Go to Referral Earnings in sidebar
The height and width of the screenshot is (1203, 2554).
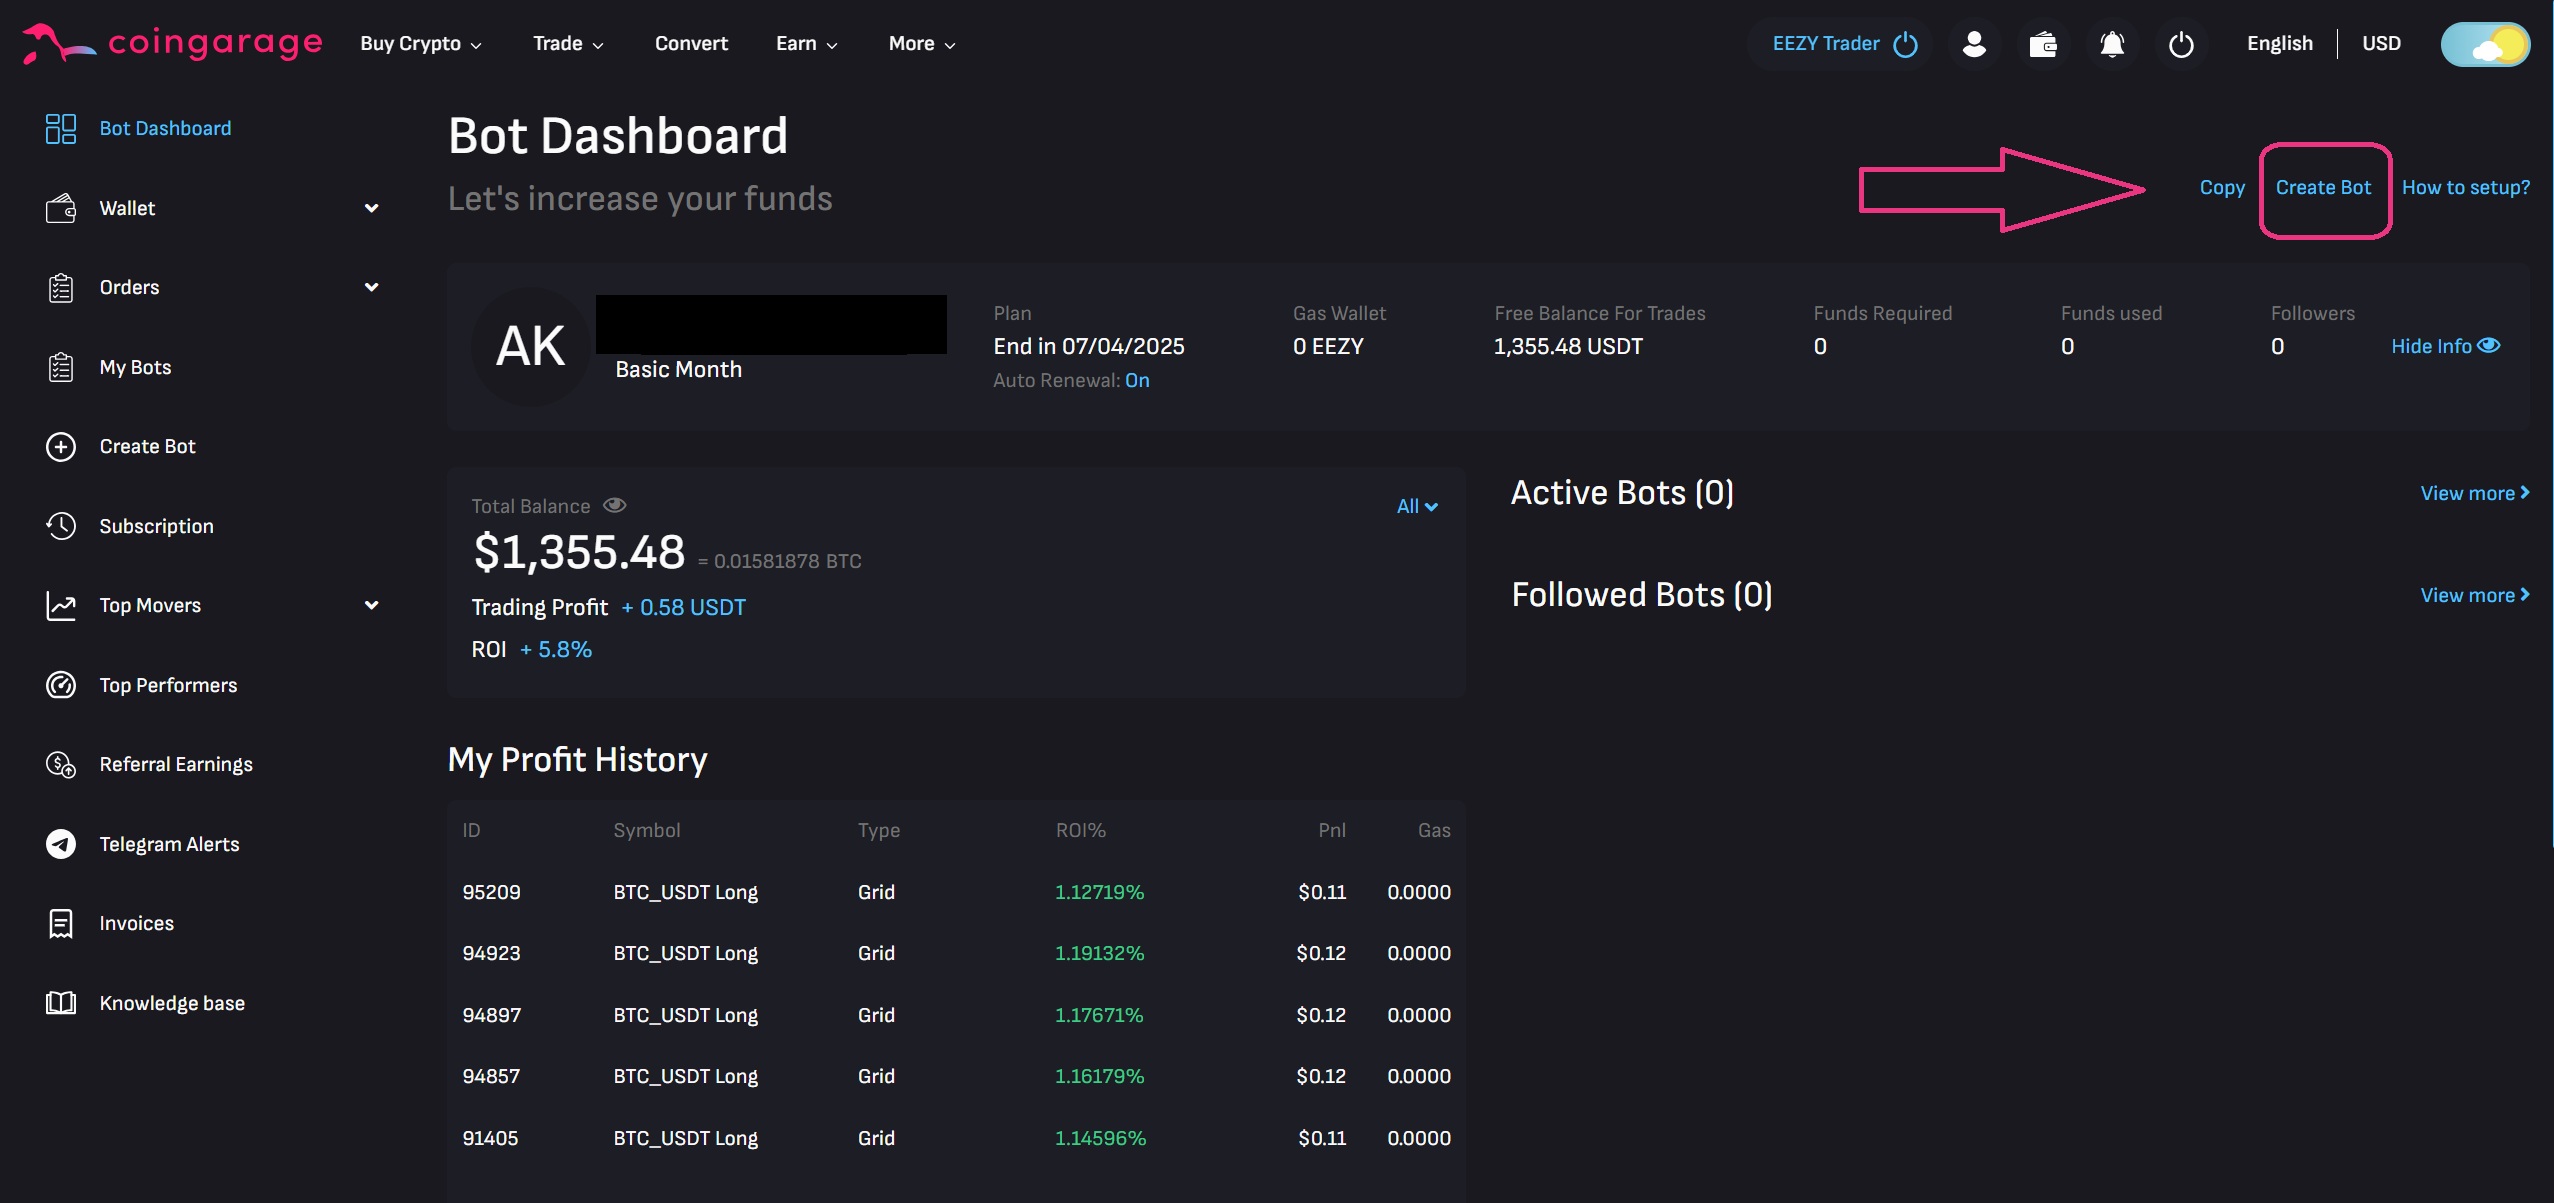click(176, 764)
